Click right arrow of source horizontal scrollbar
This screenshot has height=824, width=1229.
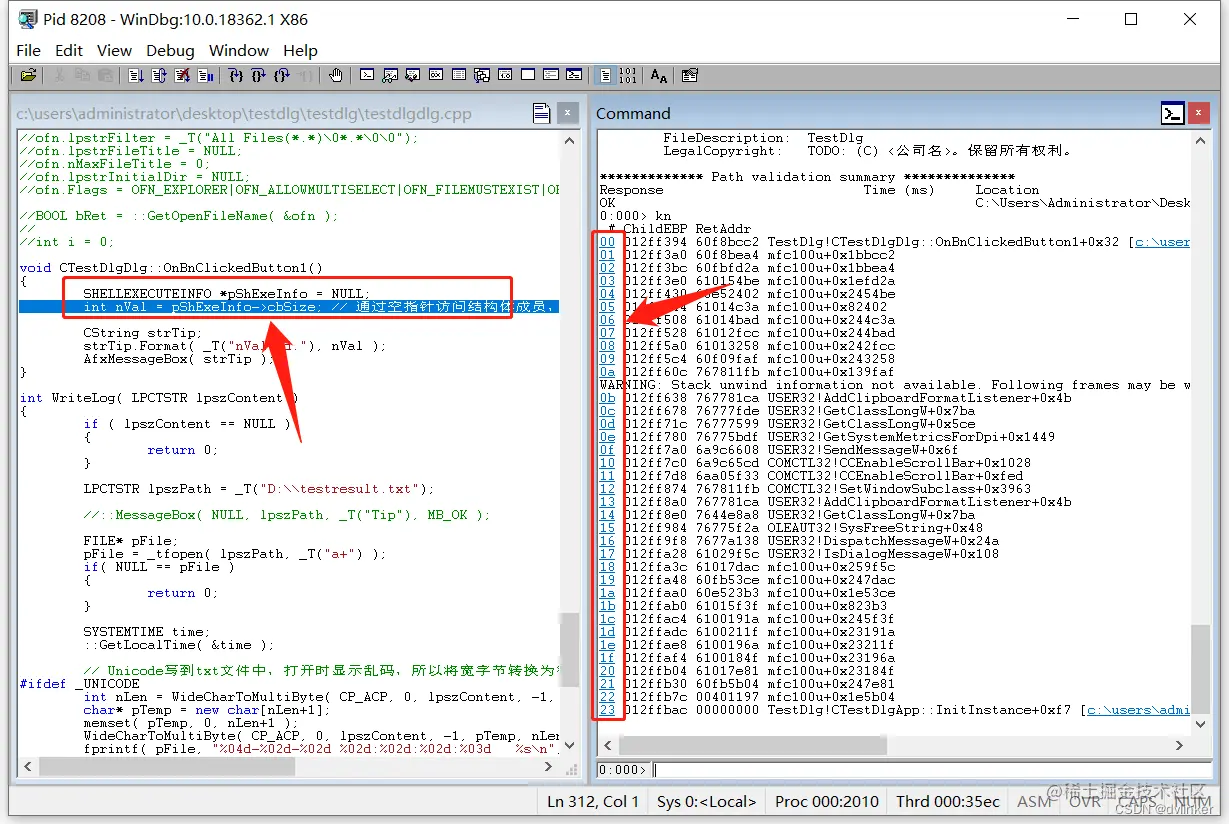(x=548, y=766)
